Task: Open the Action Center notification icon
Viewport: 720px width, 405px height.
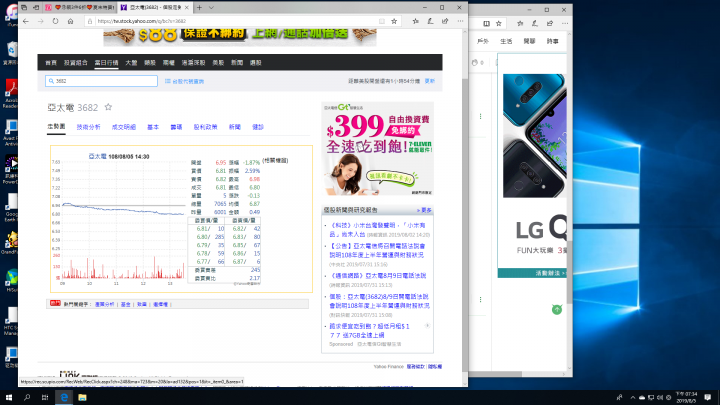Action: pos(708,397)
